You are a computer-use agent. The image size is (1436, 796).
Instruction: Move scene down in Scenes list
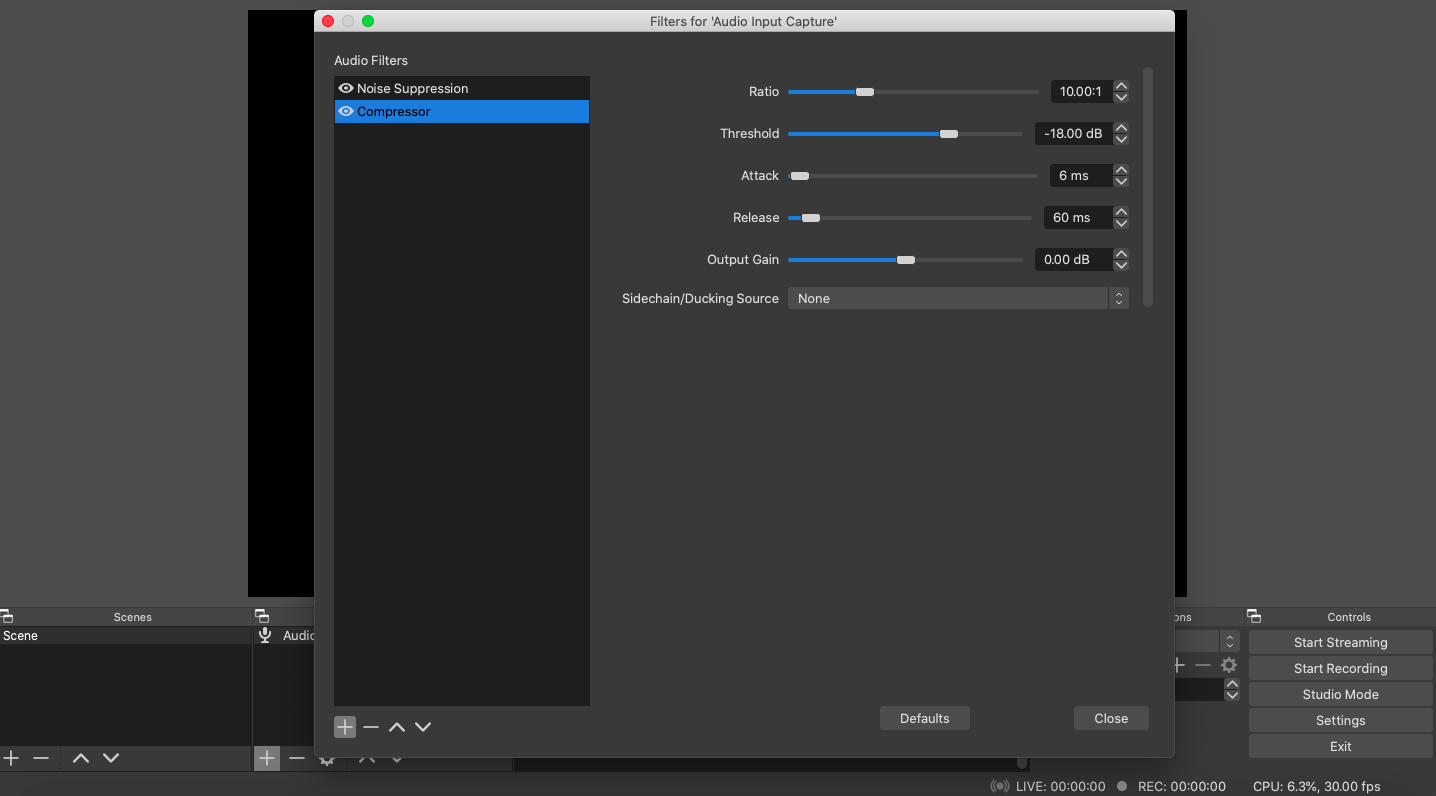[x=111, y=758]
